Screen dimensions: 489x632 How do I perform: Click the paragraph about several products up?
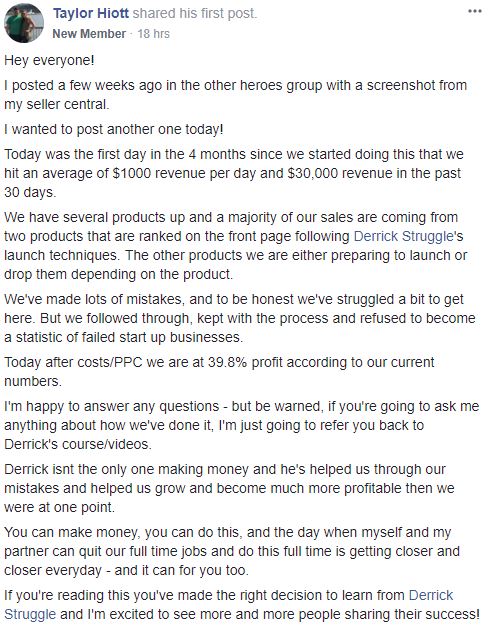(235, 246)
